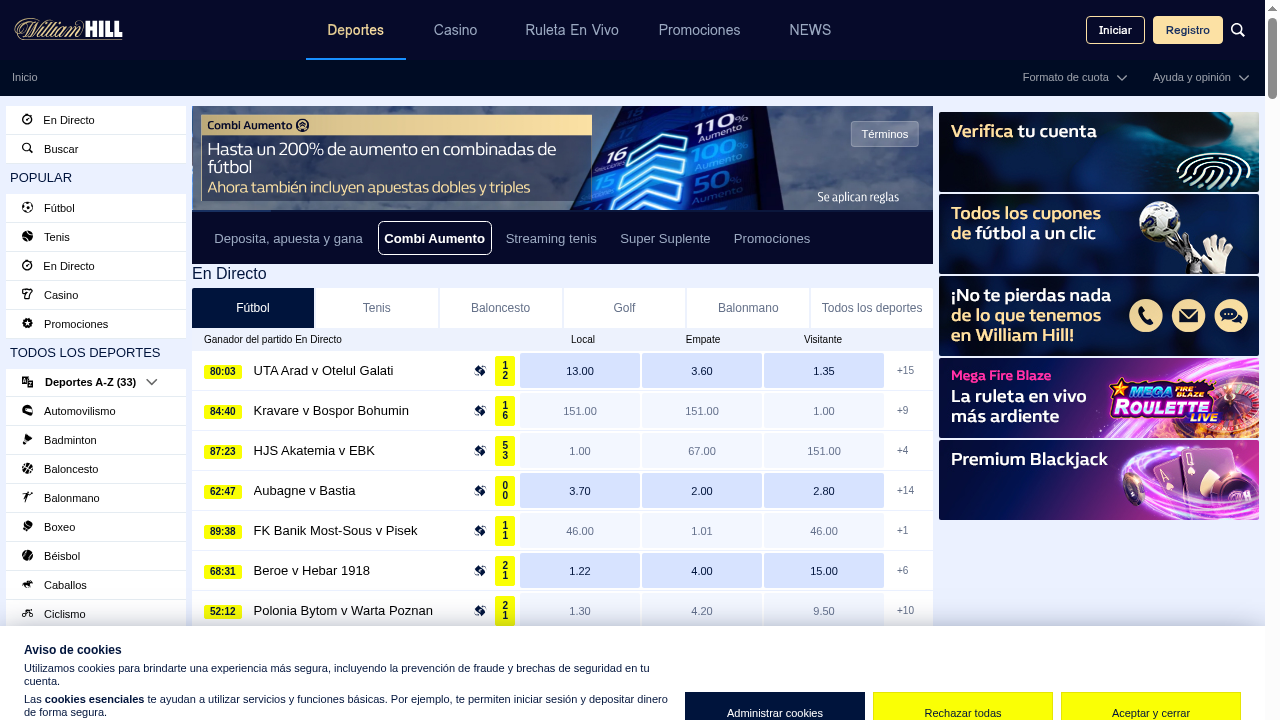1280x720 pixels.
Task: Select 1.22 Local odds for Beroe
Action: [580, 571]
